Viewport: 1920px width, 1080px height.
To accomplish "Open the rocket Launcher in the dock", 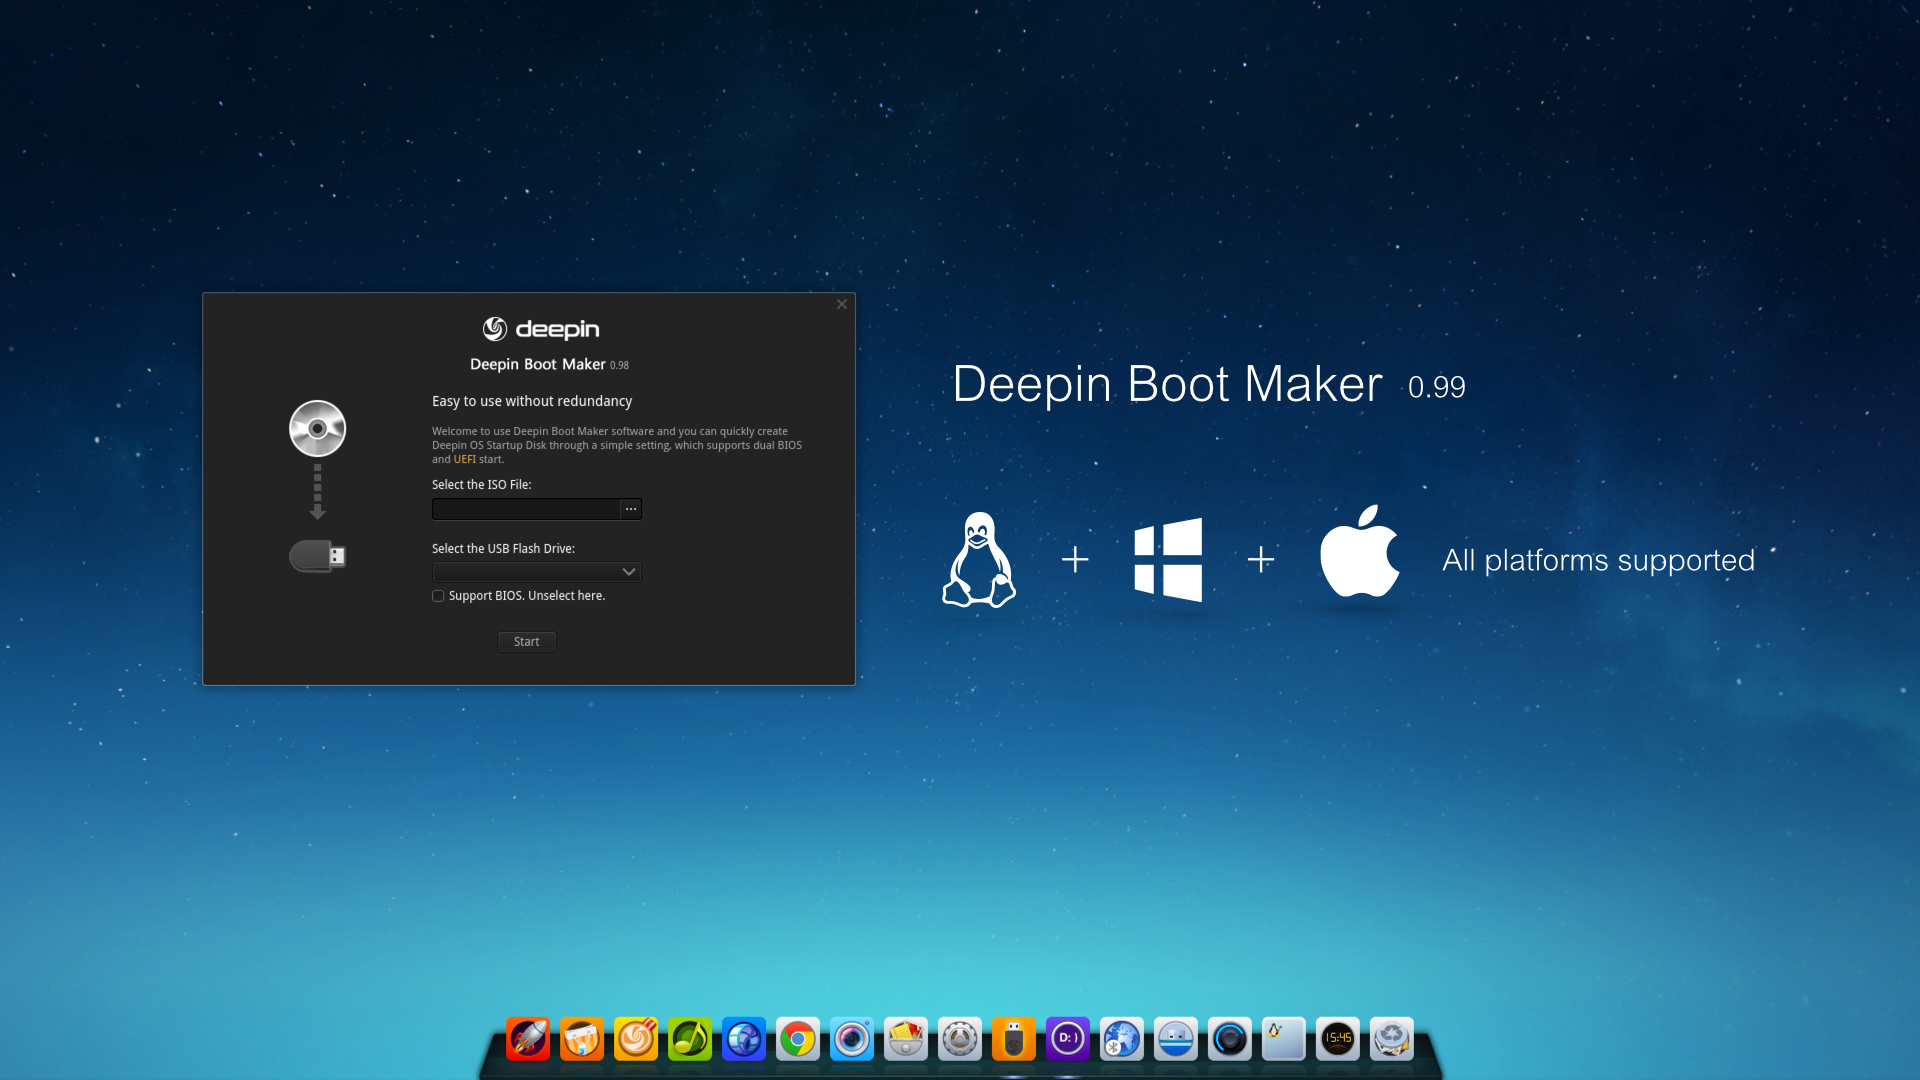I will [x=527, y=1039].
